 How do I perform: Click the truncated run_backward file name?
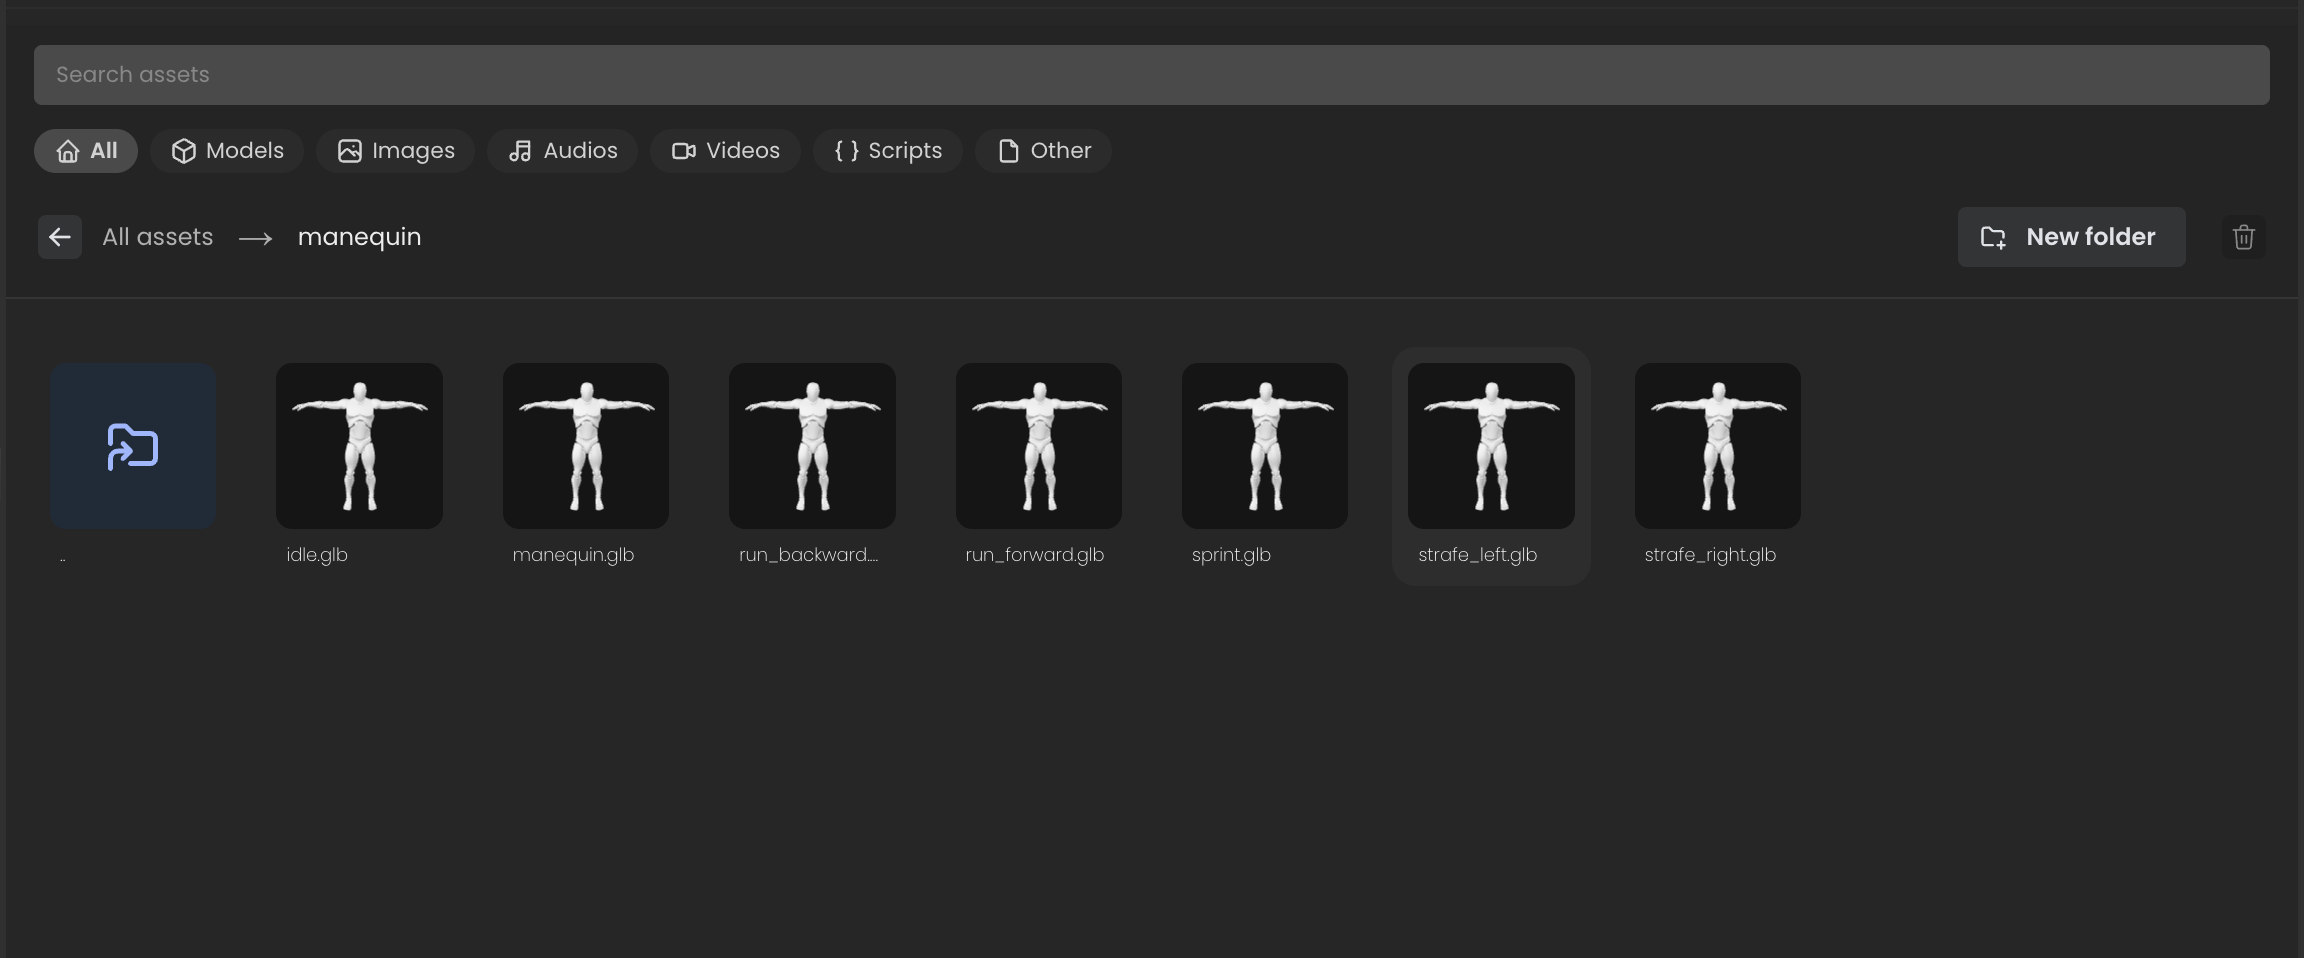click(x=809, y=555)
